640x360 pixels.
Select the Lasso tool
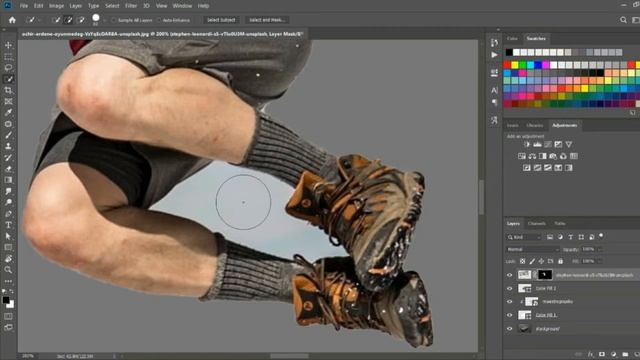8,68
